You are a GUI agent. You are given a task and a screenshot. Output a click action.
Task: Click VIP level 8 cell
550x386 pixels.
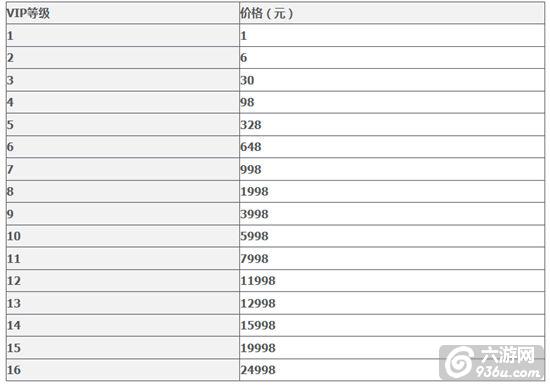[x=123, y=191]
